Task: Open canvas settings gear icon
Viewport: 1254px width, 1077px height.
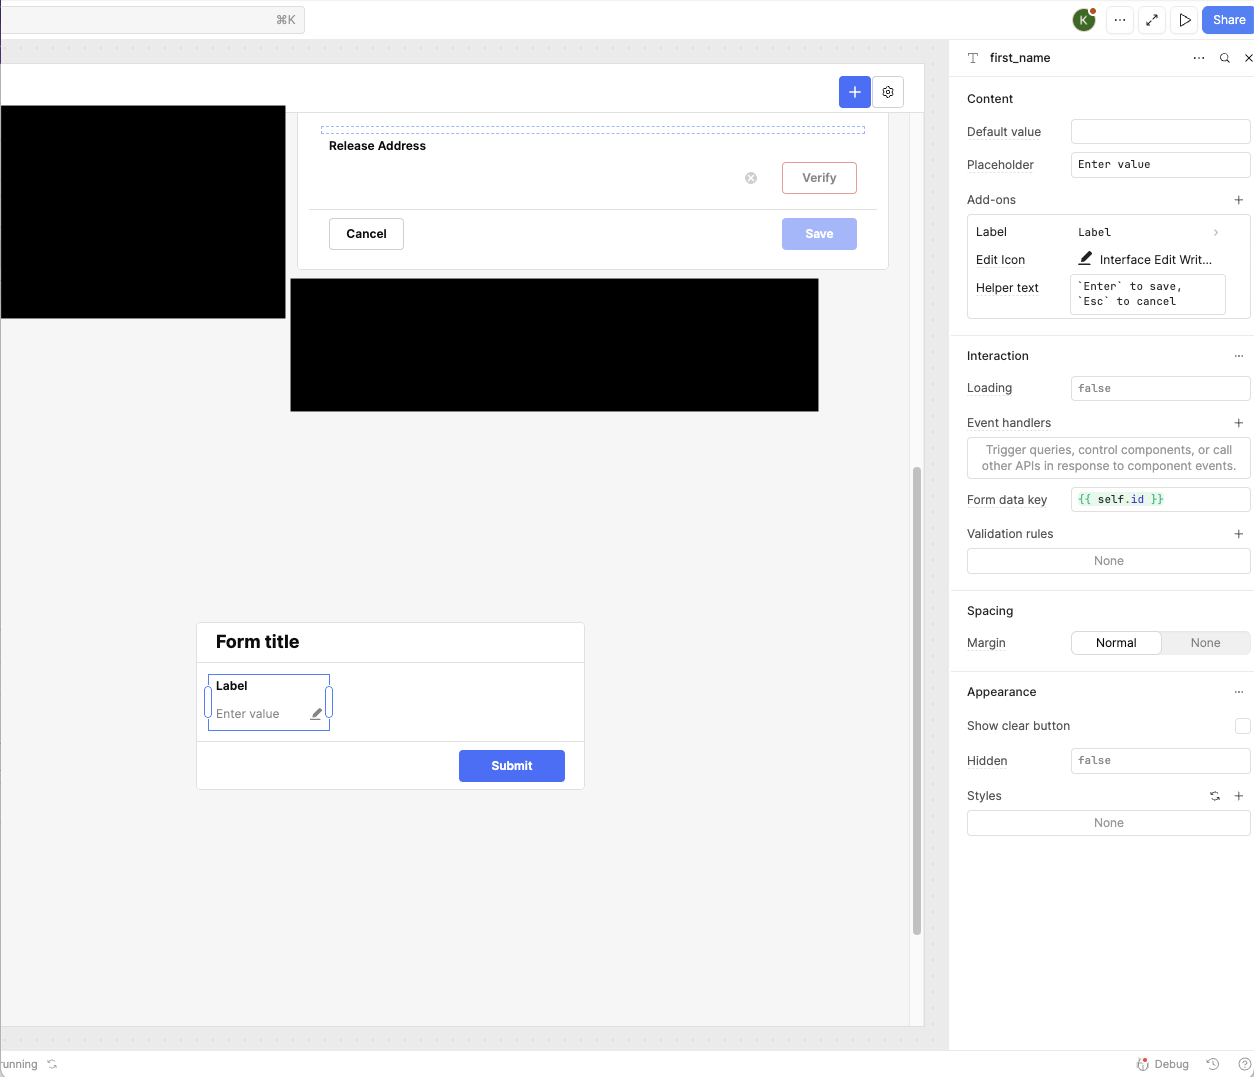Action: pos(888,92)
